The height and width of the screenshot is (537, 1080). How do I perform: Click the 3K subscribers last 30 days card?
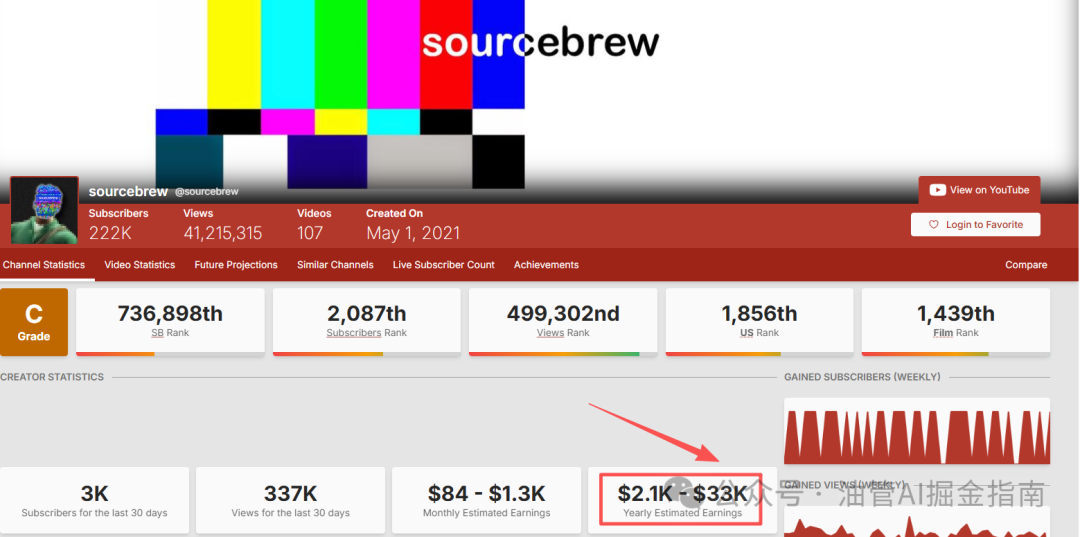click(94, 501)
